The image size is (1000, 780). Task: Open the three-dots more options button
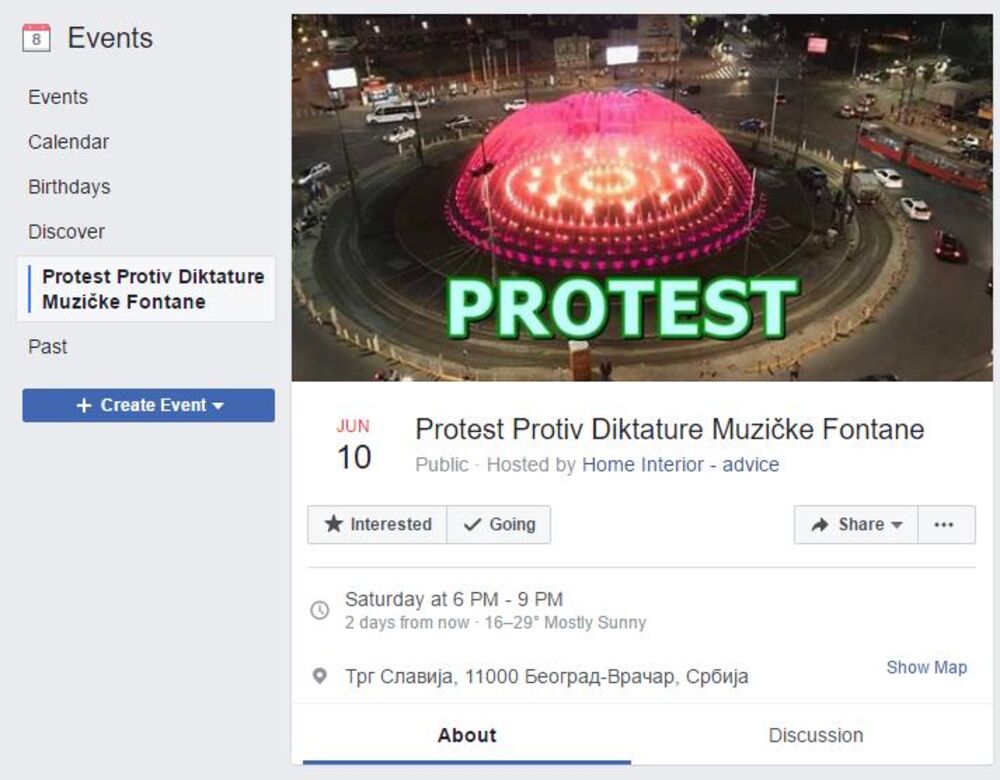tap(945, 525)
